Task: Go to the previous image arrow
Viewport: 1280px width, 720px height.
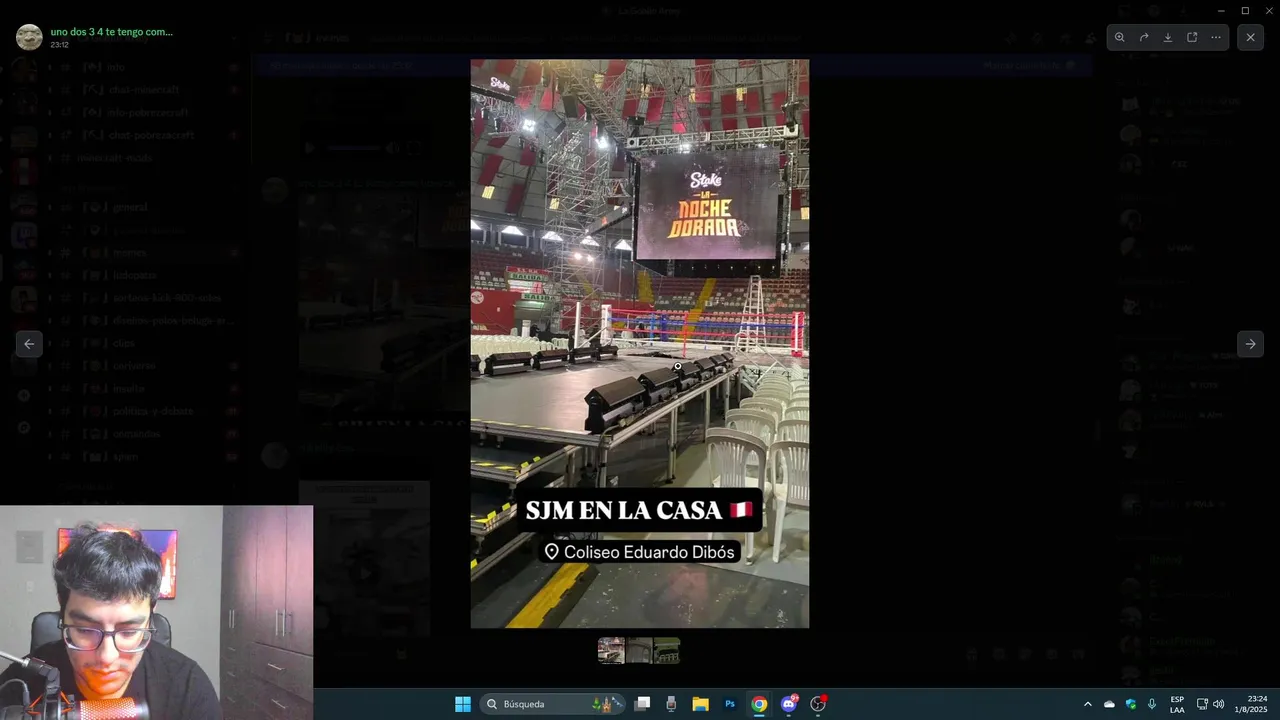Action: [29, 344]
